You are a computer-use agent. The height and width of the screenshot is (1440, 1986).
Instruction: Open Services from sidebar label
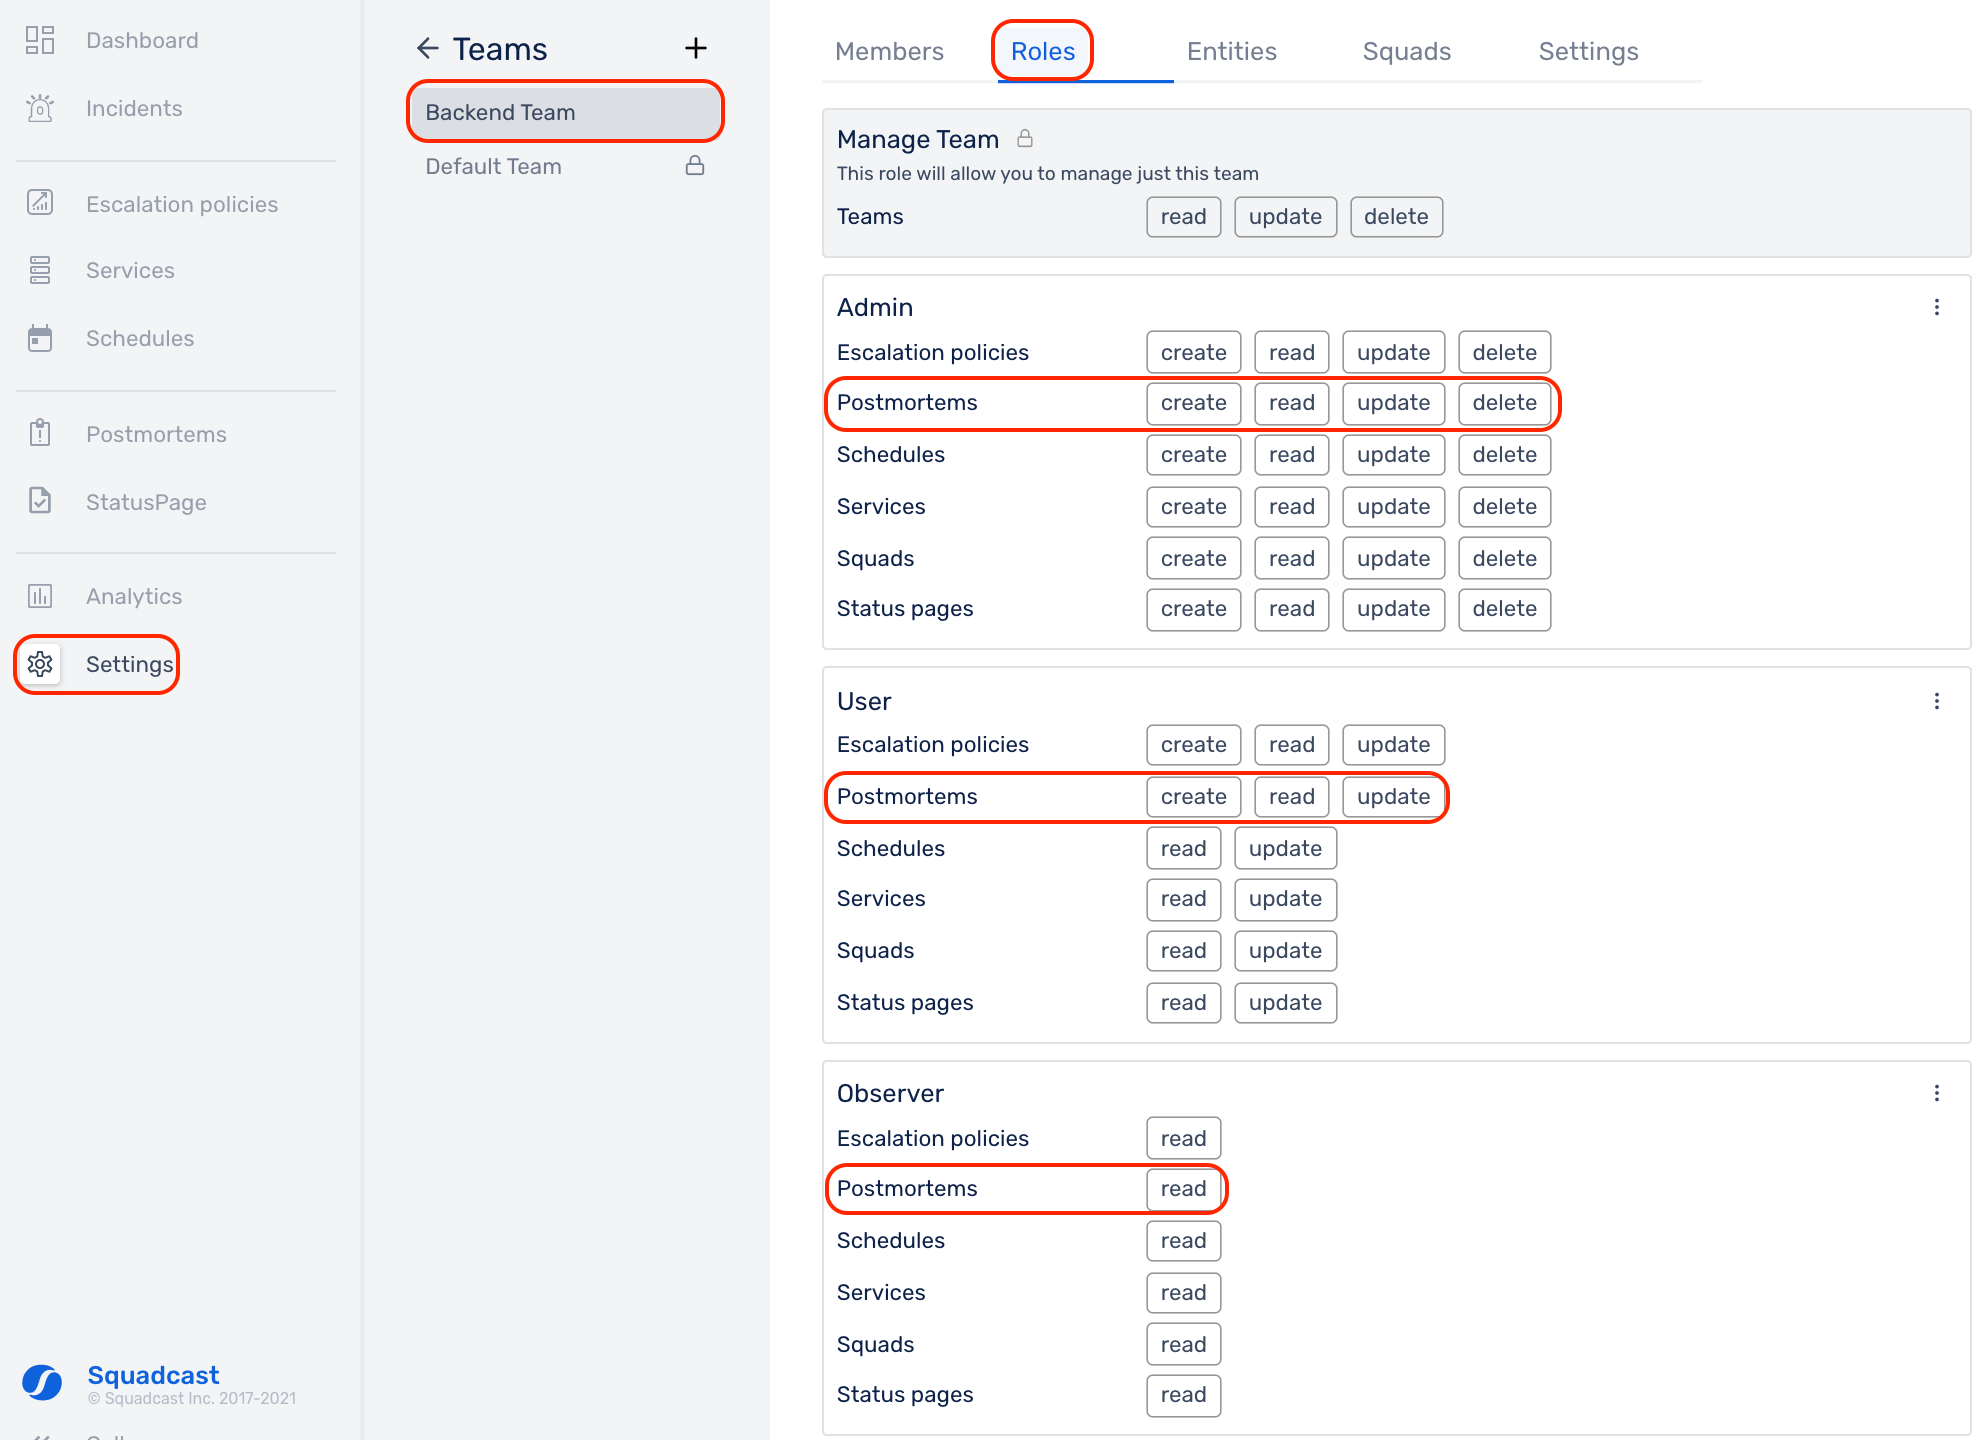[x=130, y=270]
